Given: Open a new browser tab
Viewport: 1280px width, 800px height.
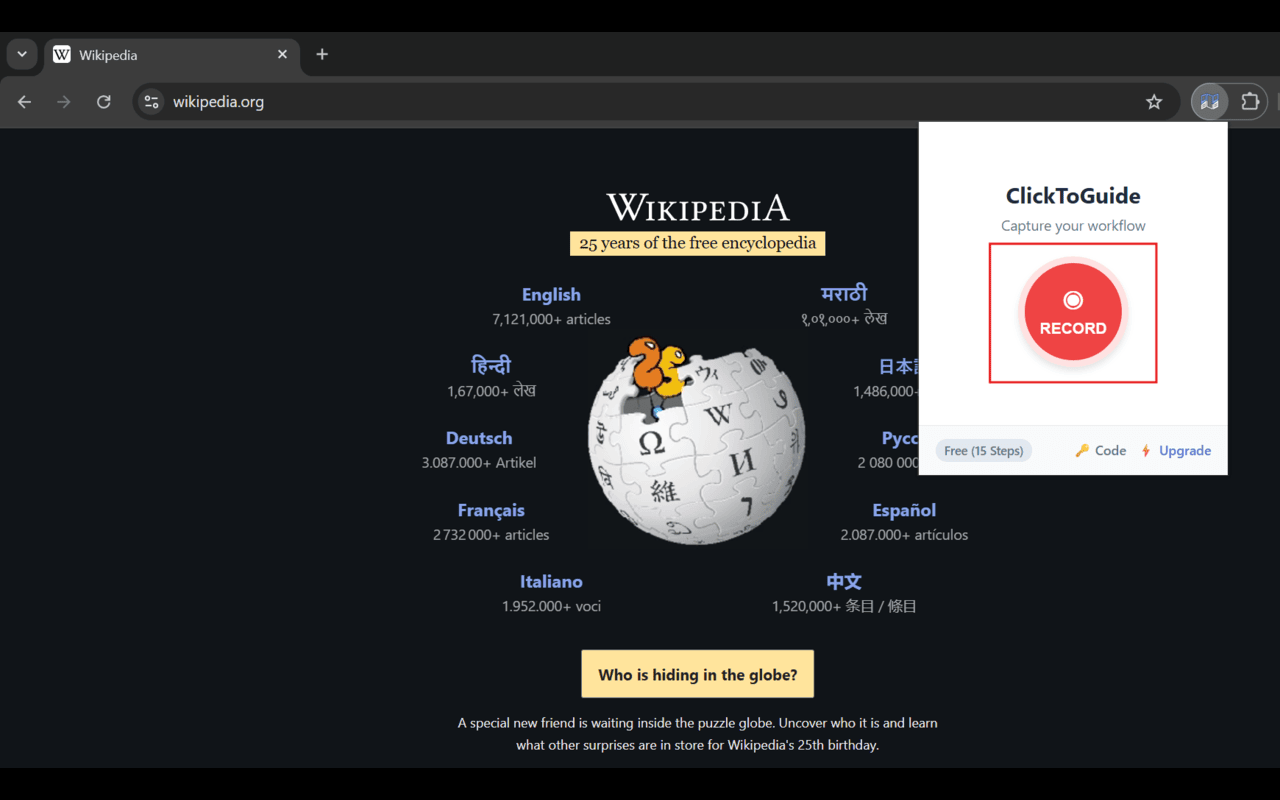Looking at the screenshot, I should tap(321, 54).
